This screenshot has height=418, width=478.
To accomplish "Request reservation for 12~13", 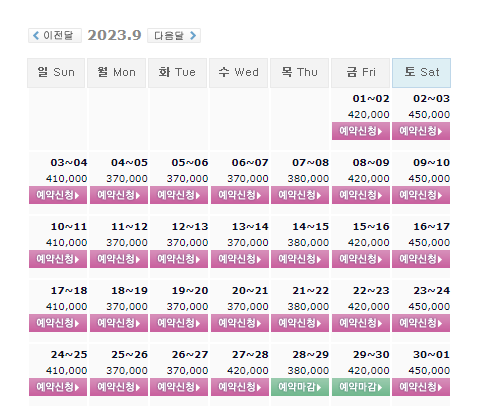I will pos(179,259).
